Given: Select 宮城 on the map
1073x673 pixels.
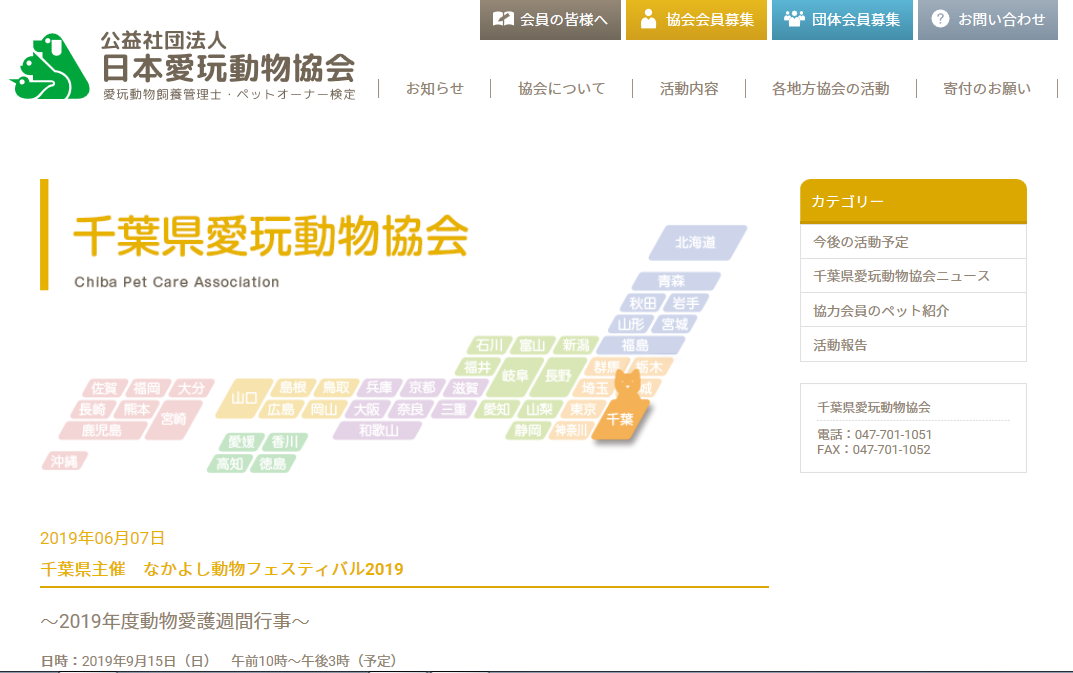Looking at the screenshot, I should pos(674,324).
